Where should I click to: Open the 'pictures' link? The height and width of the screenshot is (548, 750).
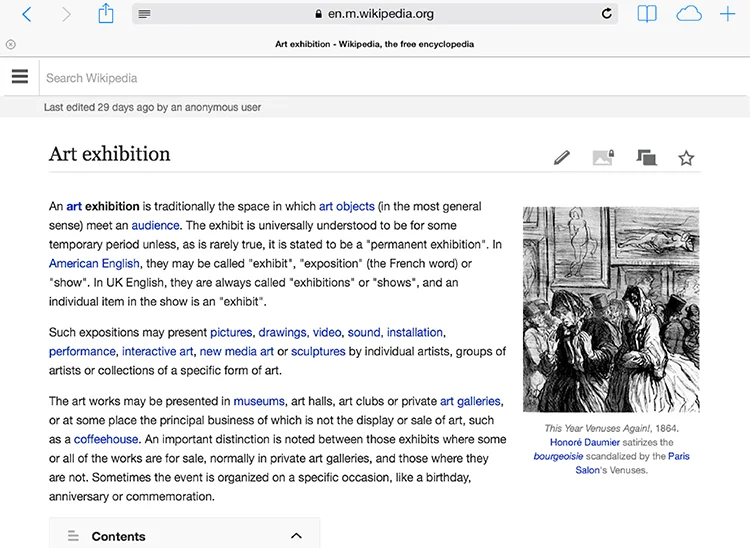231,332
